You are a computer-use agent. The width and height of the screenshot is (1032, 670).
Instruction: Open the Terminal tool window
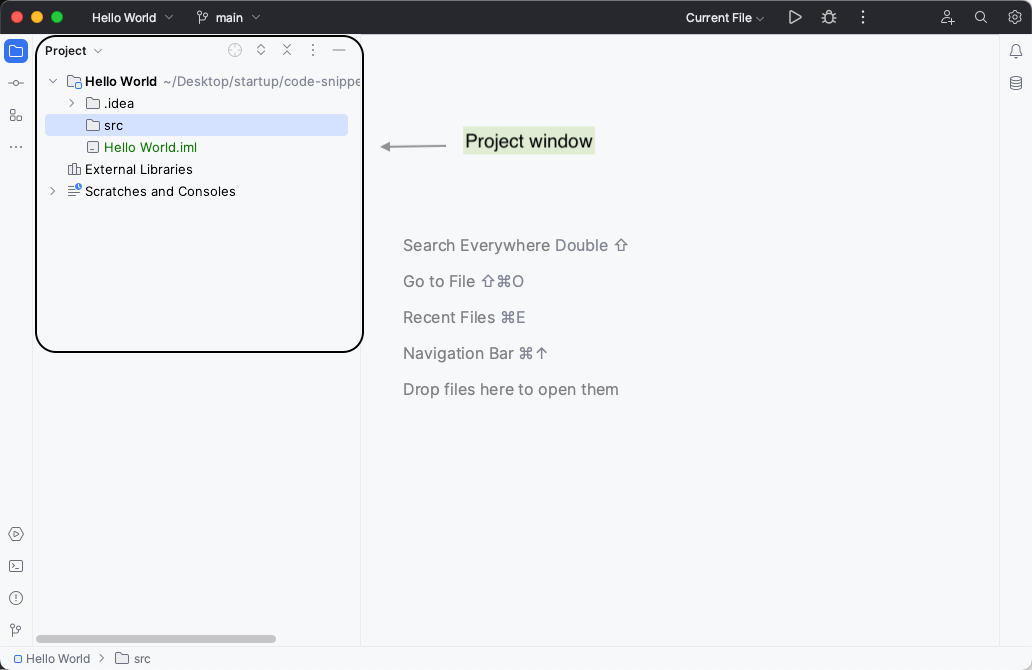(16, 566)
